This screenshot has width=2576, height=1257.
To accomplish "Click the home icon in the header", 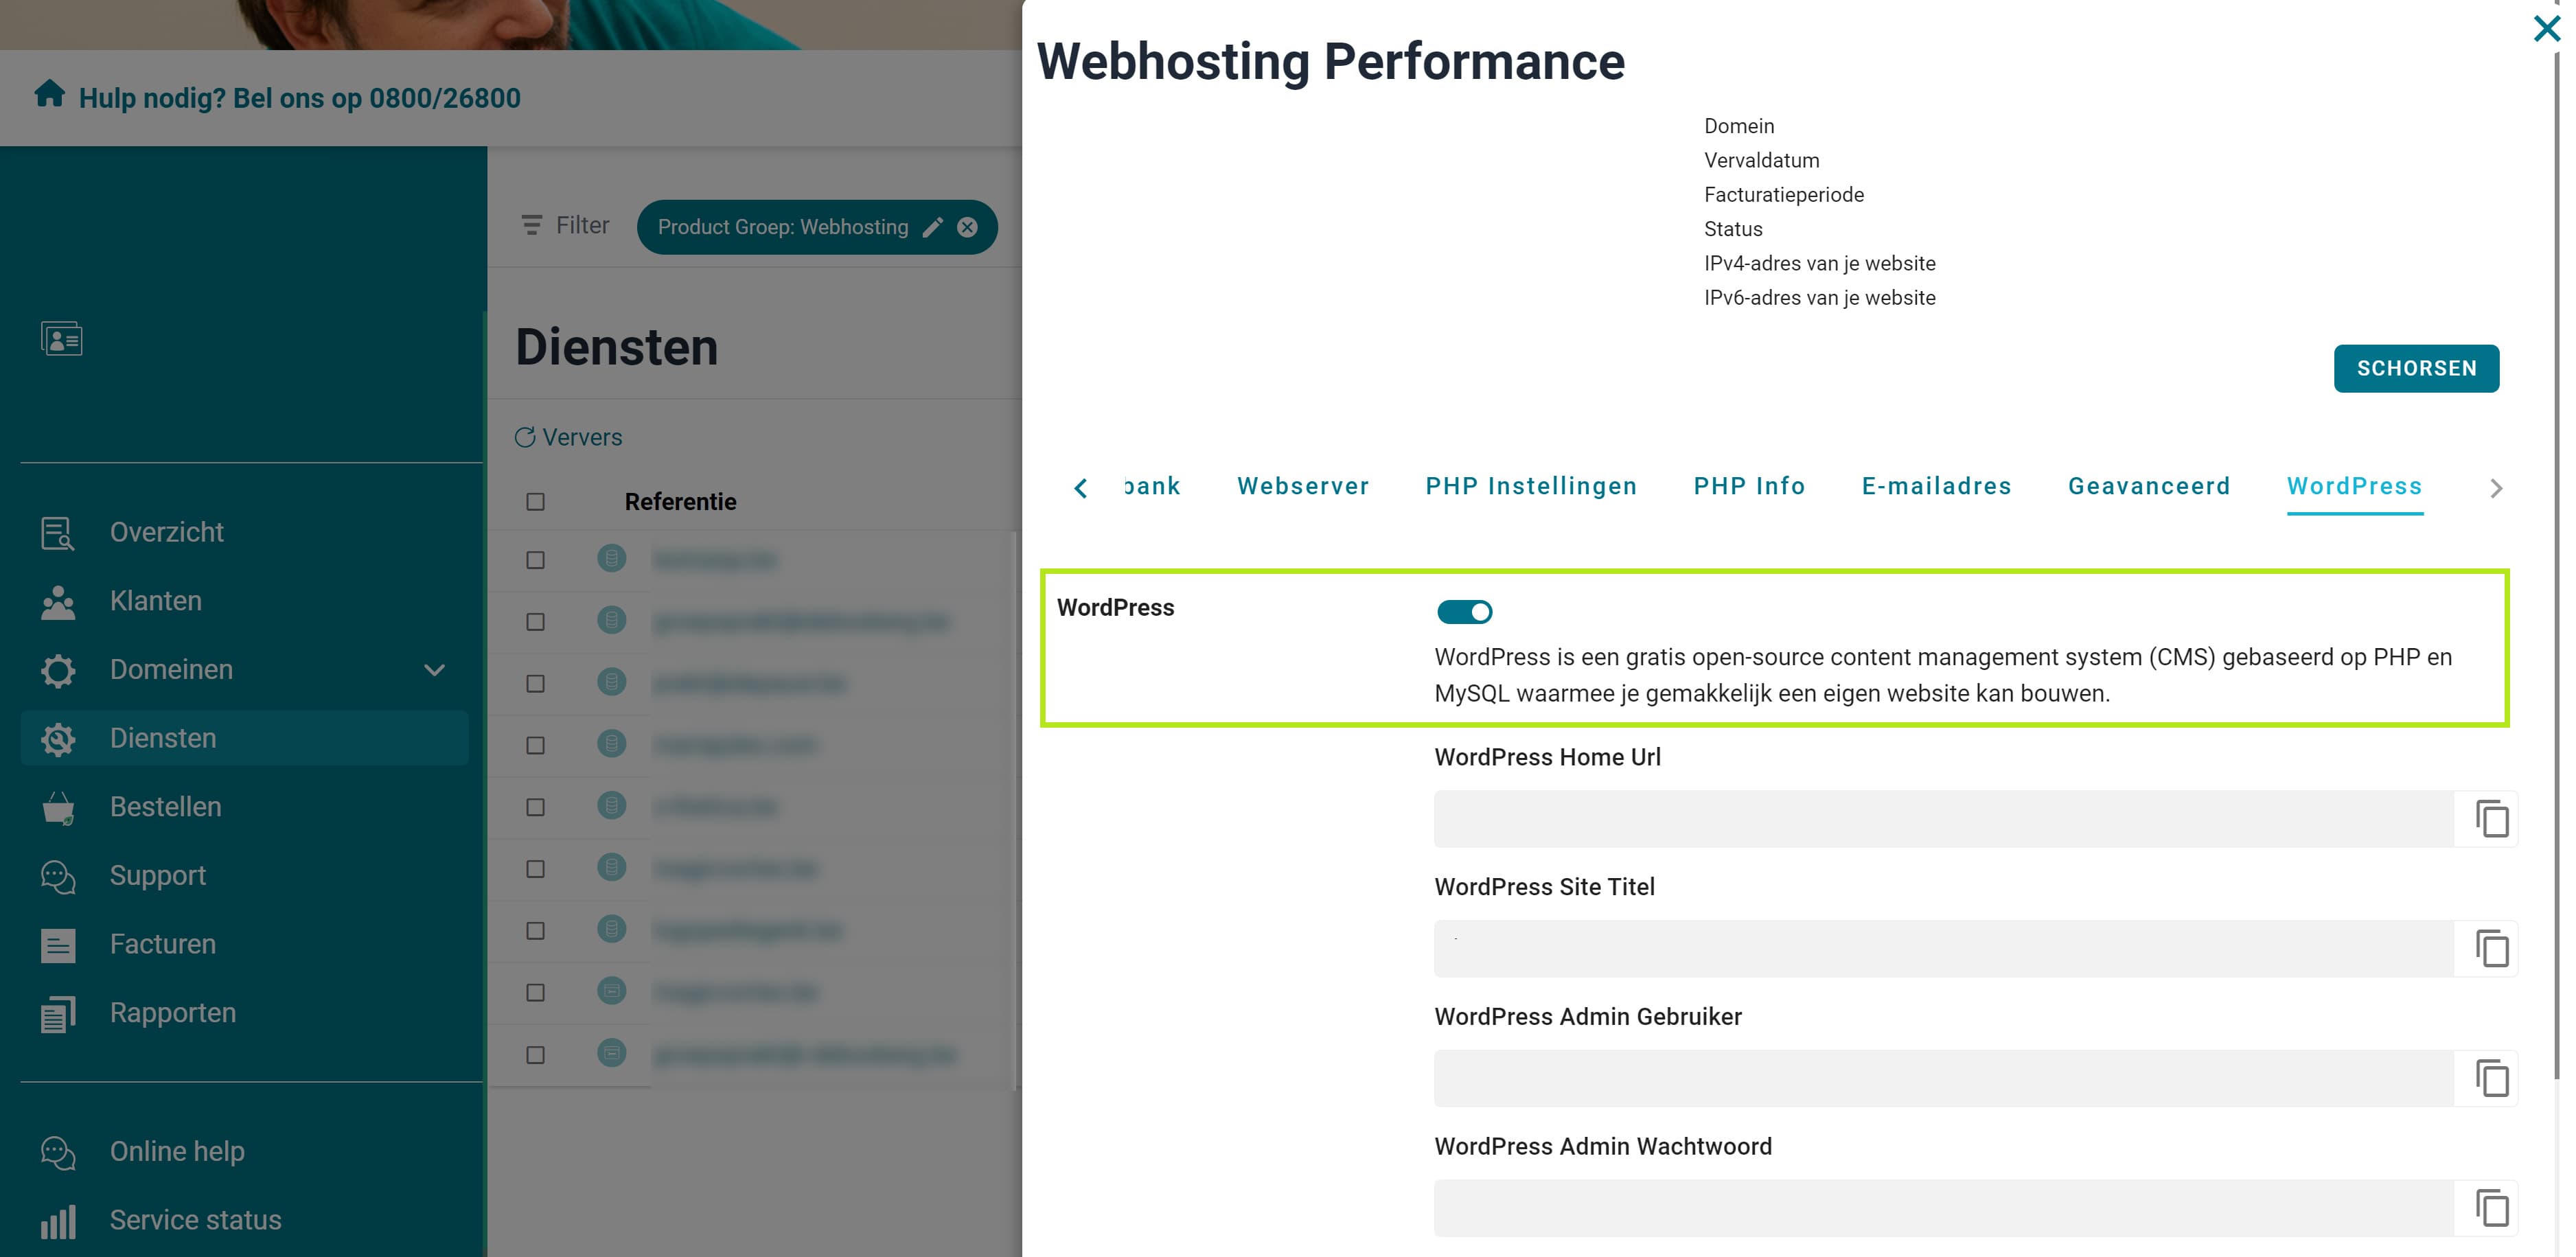I will click(49, 94).
